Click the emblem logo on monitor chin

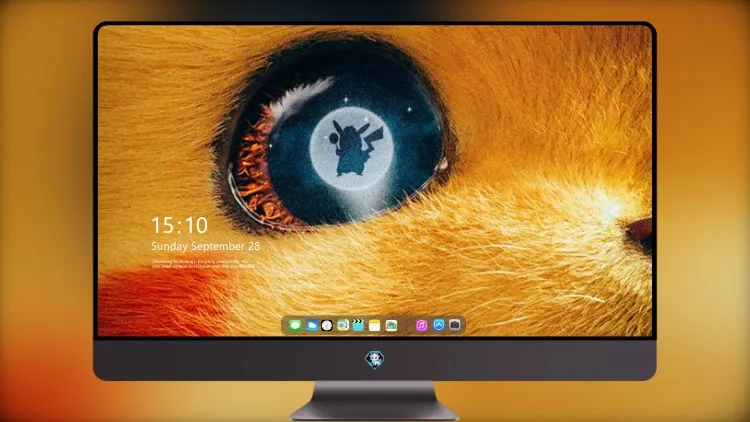375,360
